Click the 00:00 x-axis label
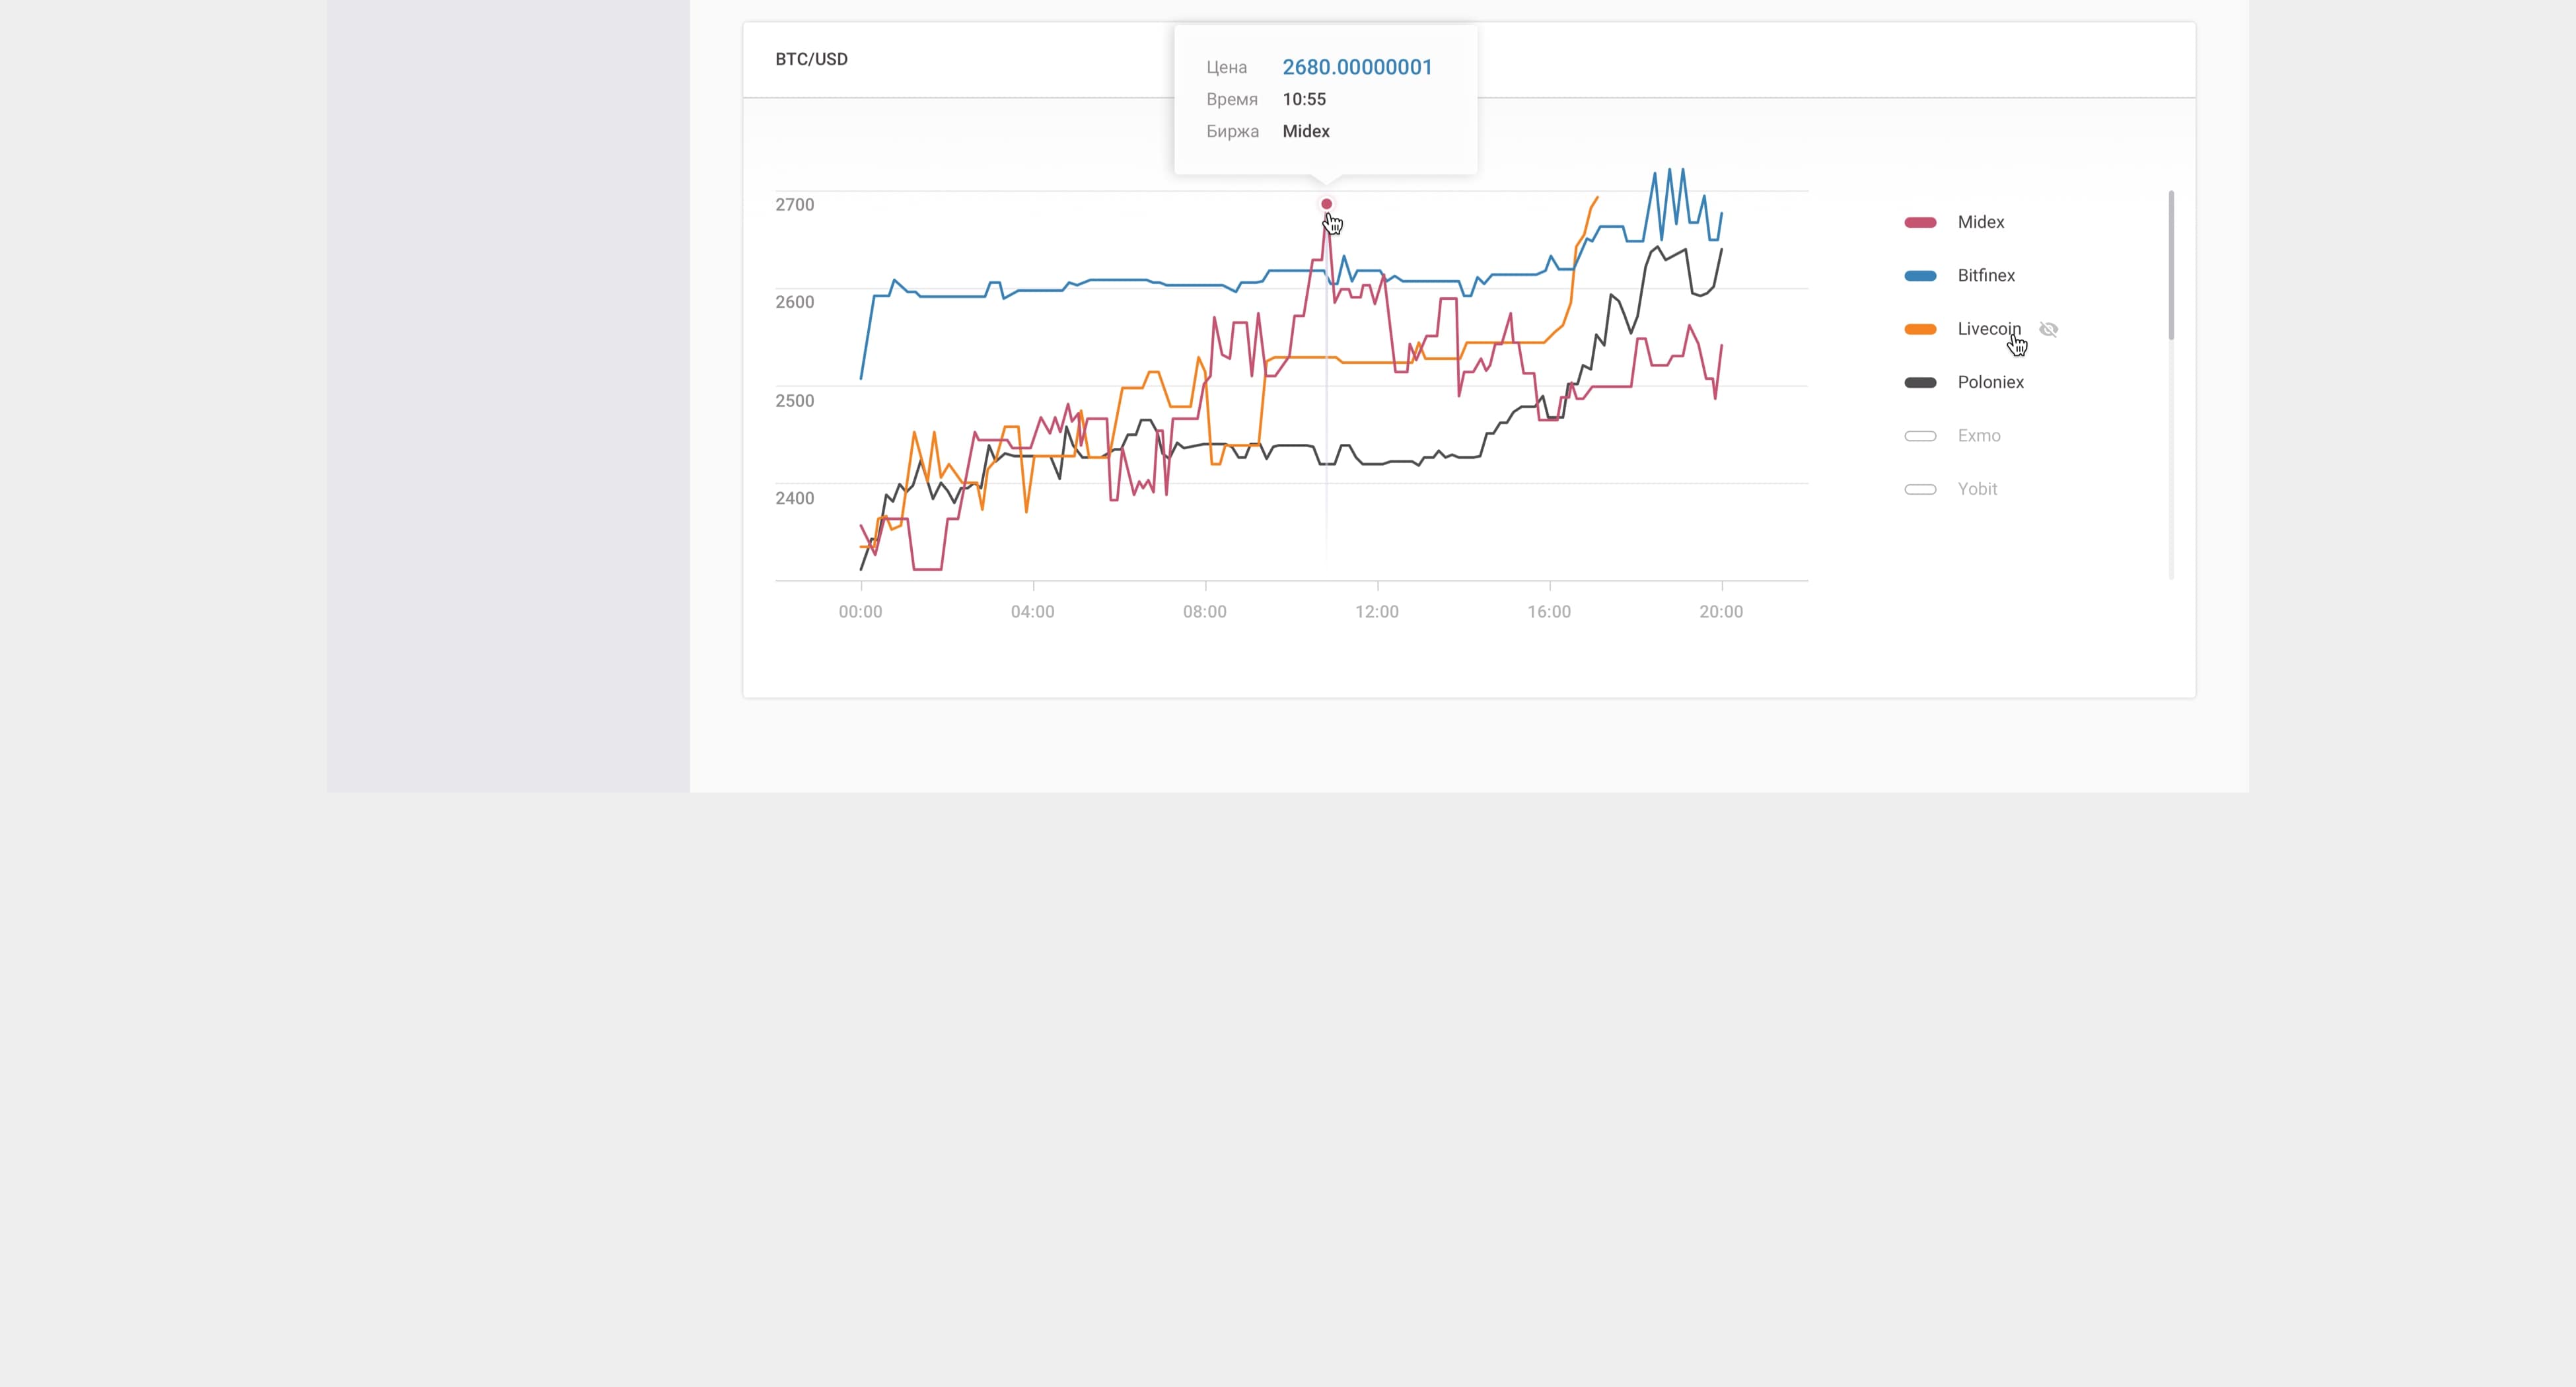 point(860,612)
